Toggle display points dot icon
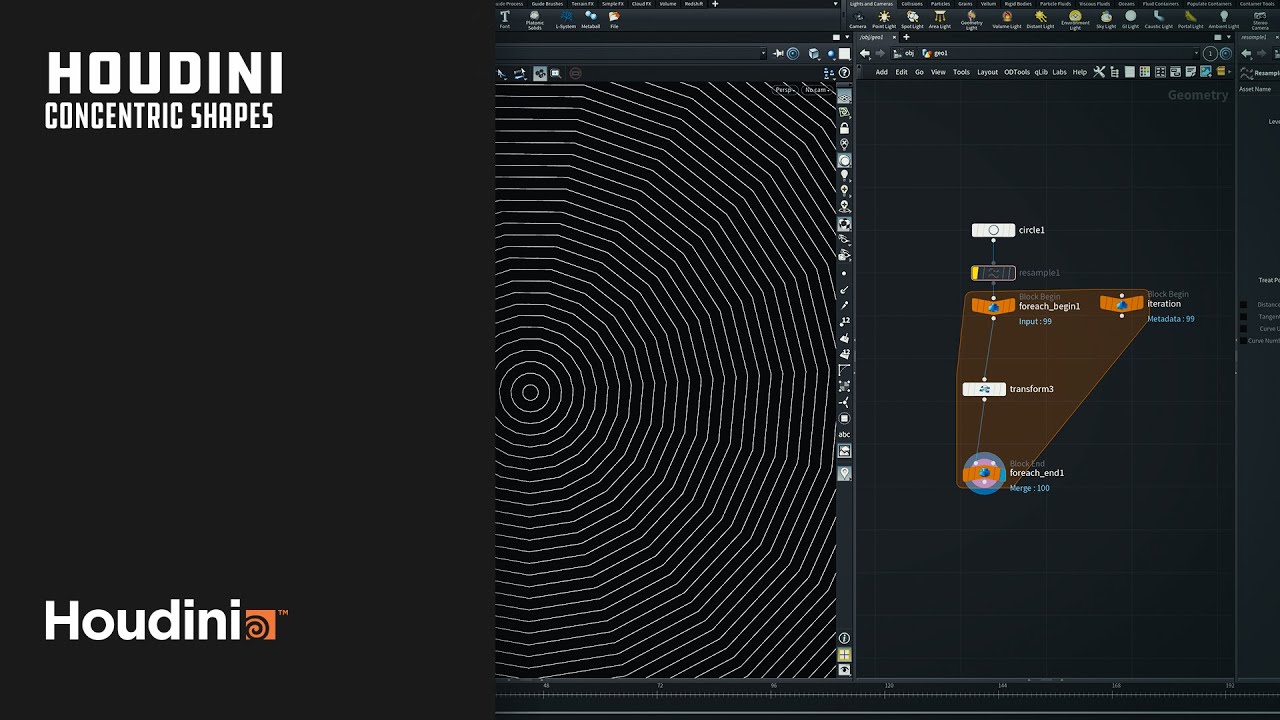Image resolution: width=1280 pixels, height=720 pixels. coord(844,273)
